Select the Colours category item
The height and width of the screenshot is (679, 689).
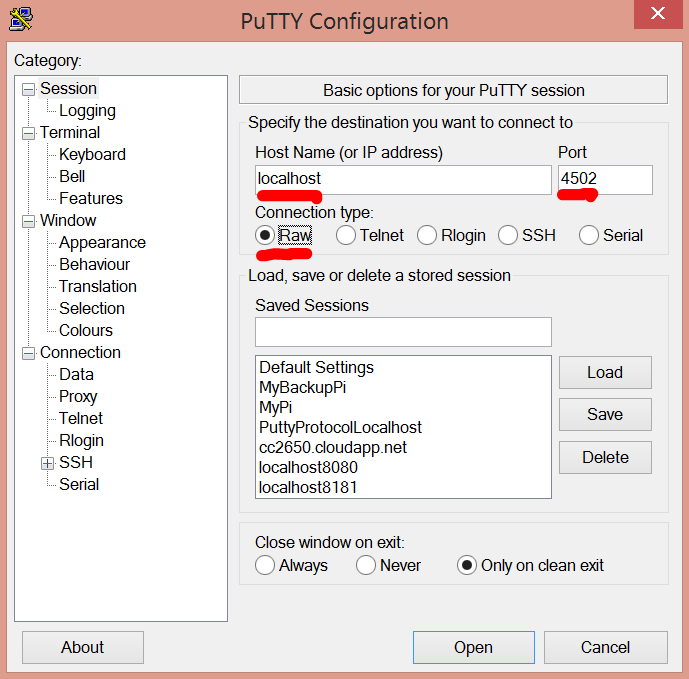[x=86, y=331]
